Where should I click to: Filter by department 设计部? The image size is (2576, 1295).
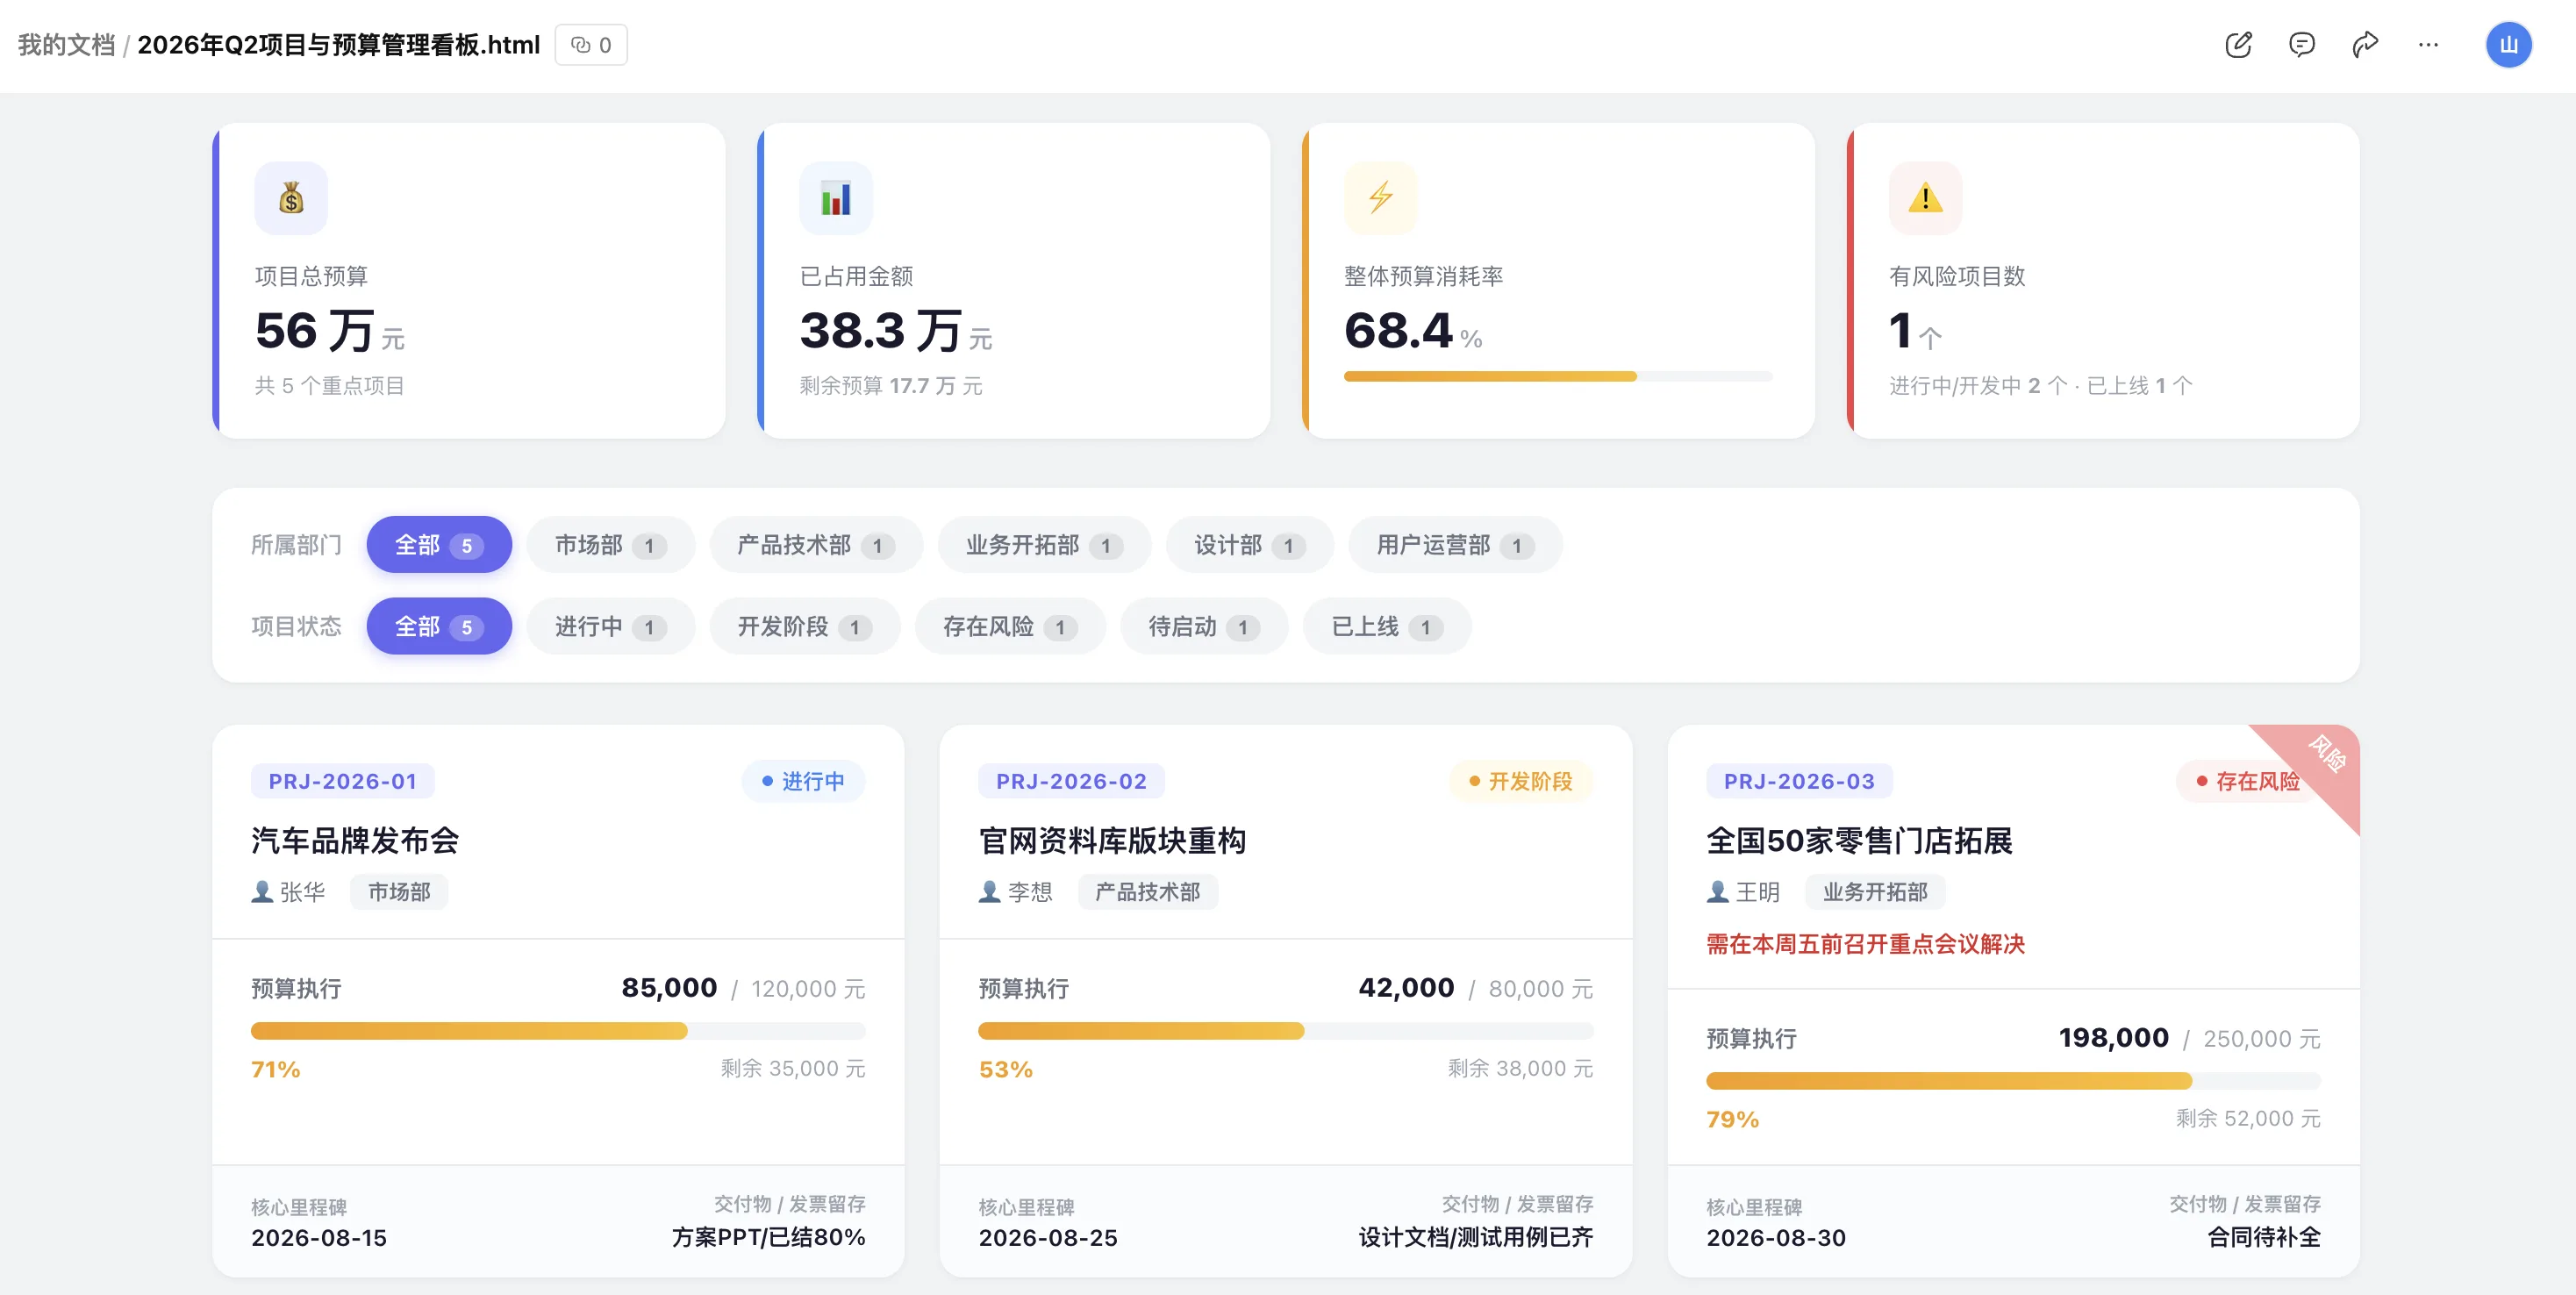[x=1250, y=545]
